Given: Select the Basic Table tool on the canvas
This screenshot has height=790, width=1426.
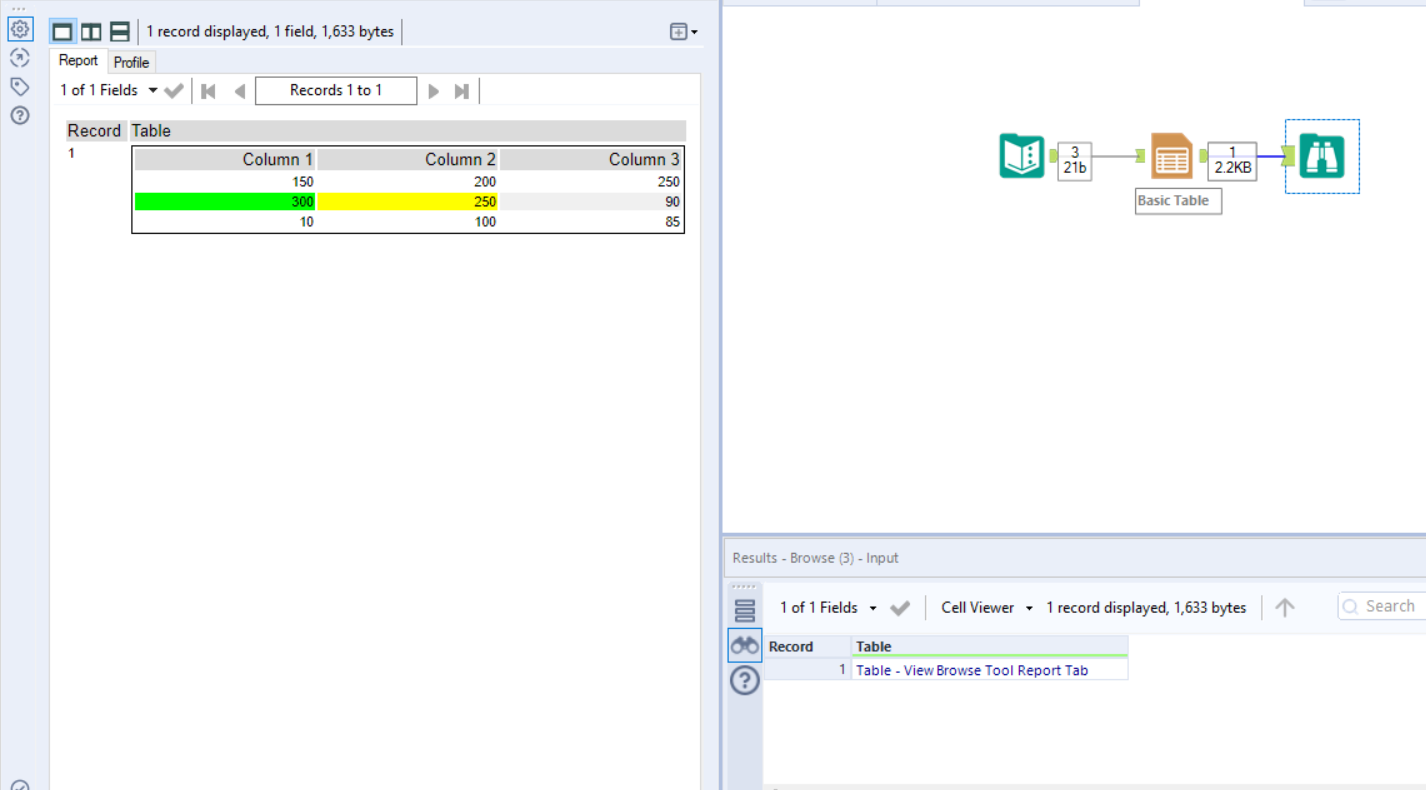Looking at the screenshot, I should (1170, 156).
